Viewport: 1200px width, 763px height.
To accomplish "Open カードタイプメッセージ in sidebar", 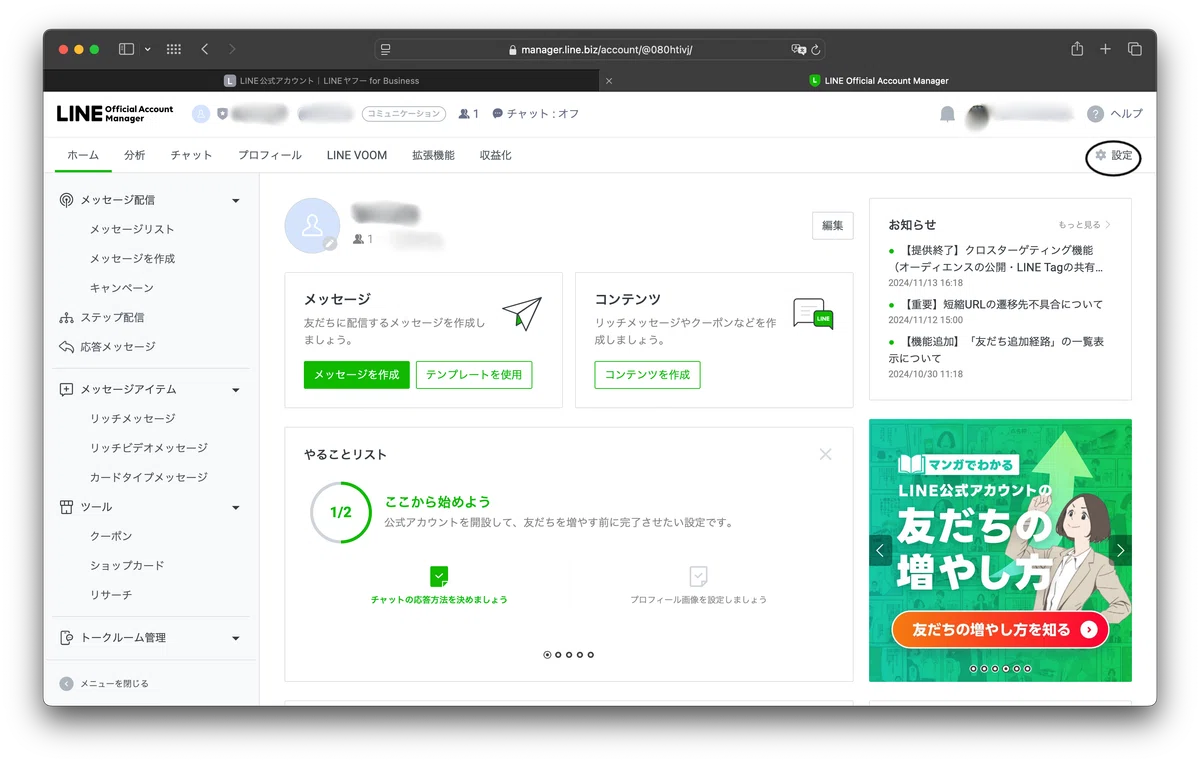I will click(149, 477).
